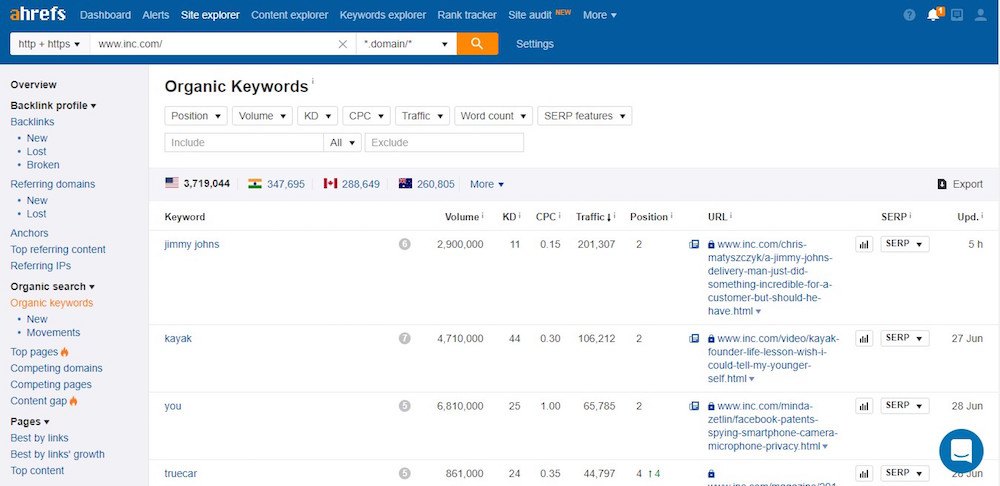Open Referring domains in the sidebar
The width and height of the screenshot is (1000, 486).
(52, 184)
